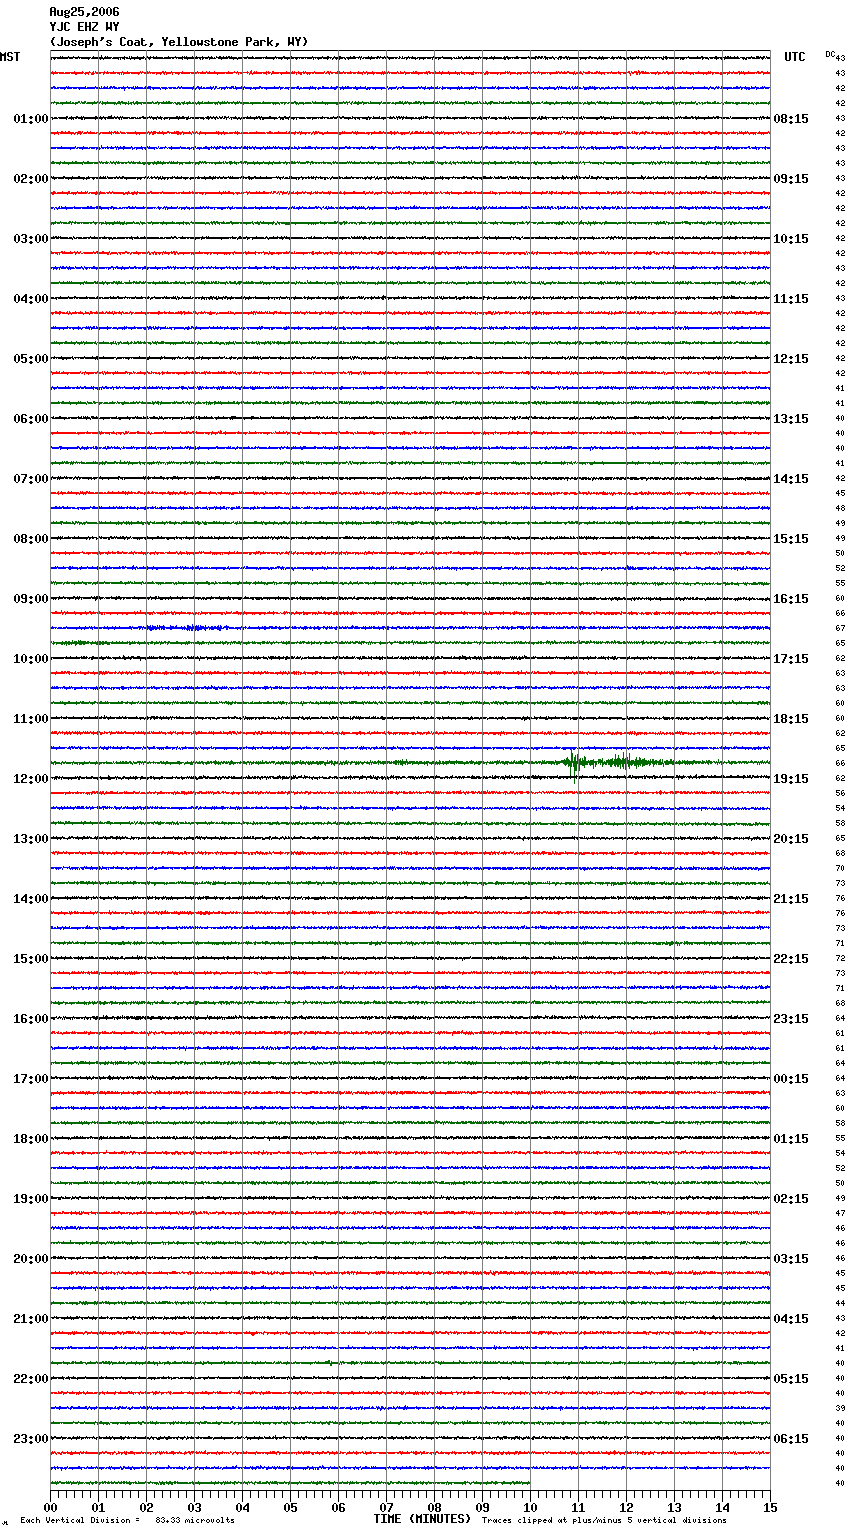The height and width of the screenshot is (1534, 850).
Task: Click the '01:00' MST hour label
Action: (x=31, y=119)
